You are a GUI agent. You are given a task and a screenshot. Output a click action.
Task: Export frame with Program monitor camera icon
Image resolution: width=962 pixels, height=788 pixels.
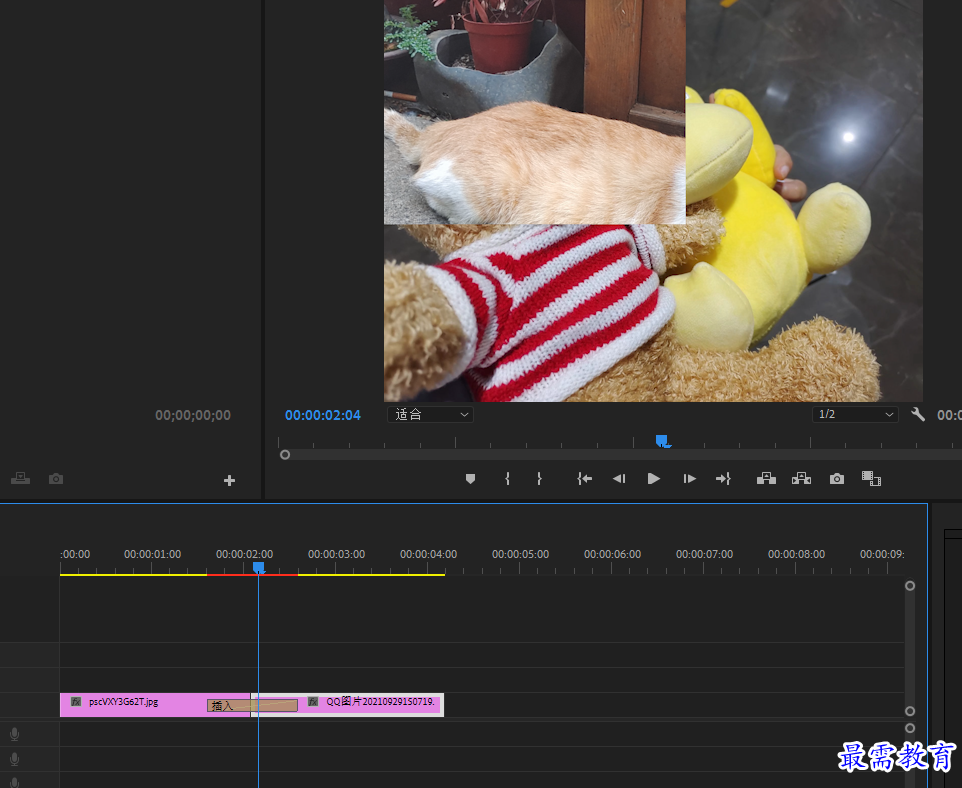837,479
